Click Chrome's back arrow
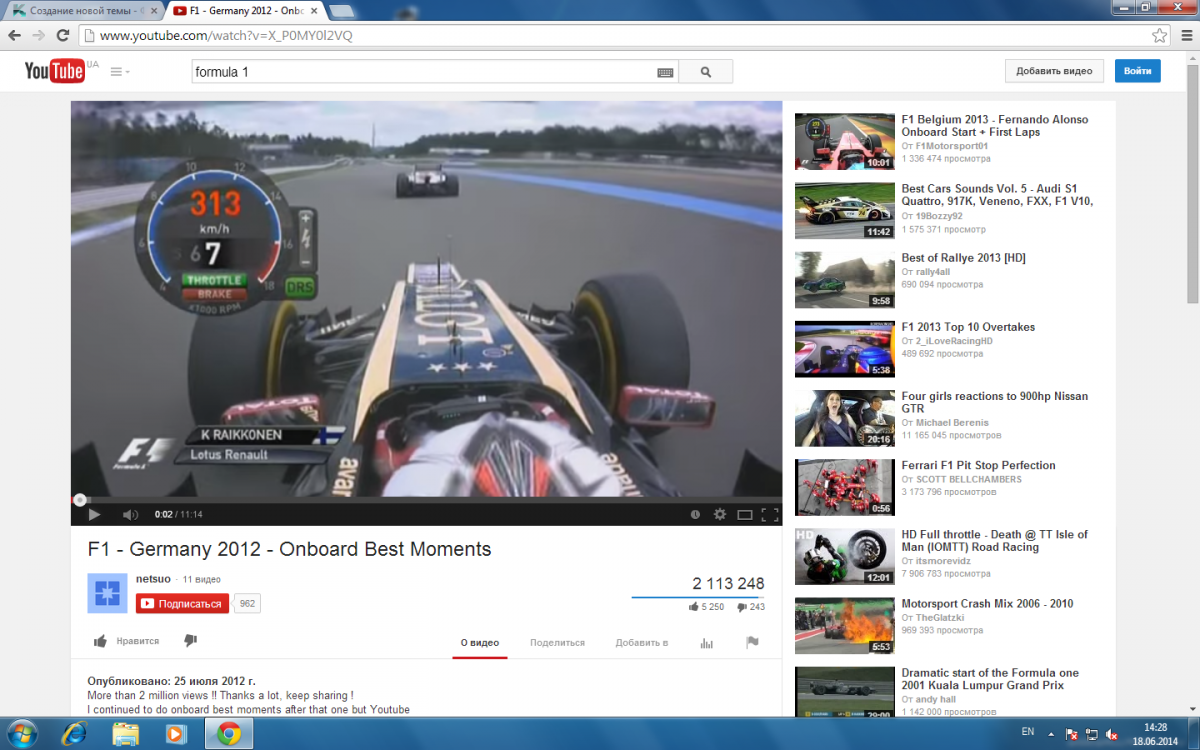This screenshot has width=1200, height=750. click(x=15, y=35)
